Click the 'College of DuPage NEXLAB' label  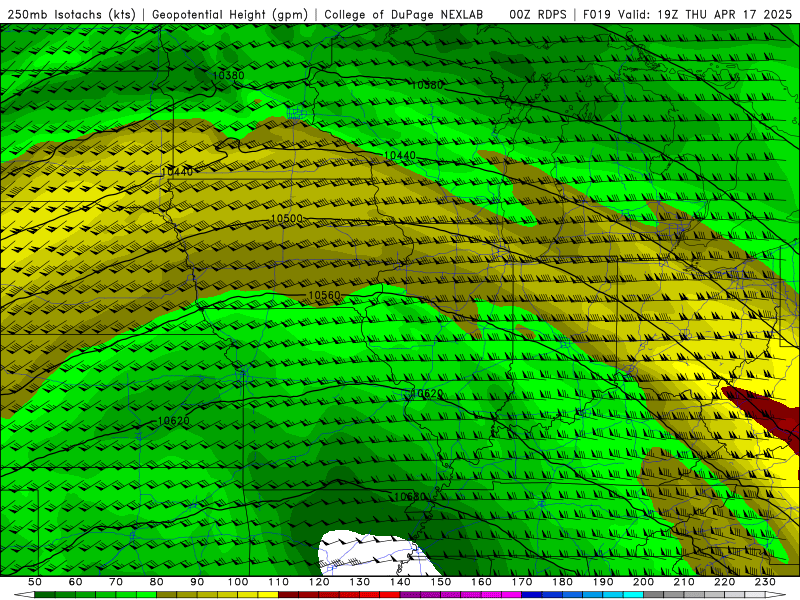point(403,15)
